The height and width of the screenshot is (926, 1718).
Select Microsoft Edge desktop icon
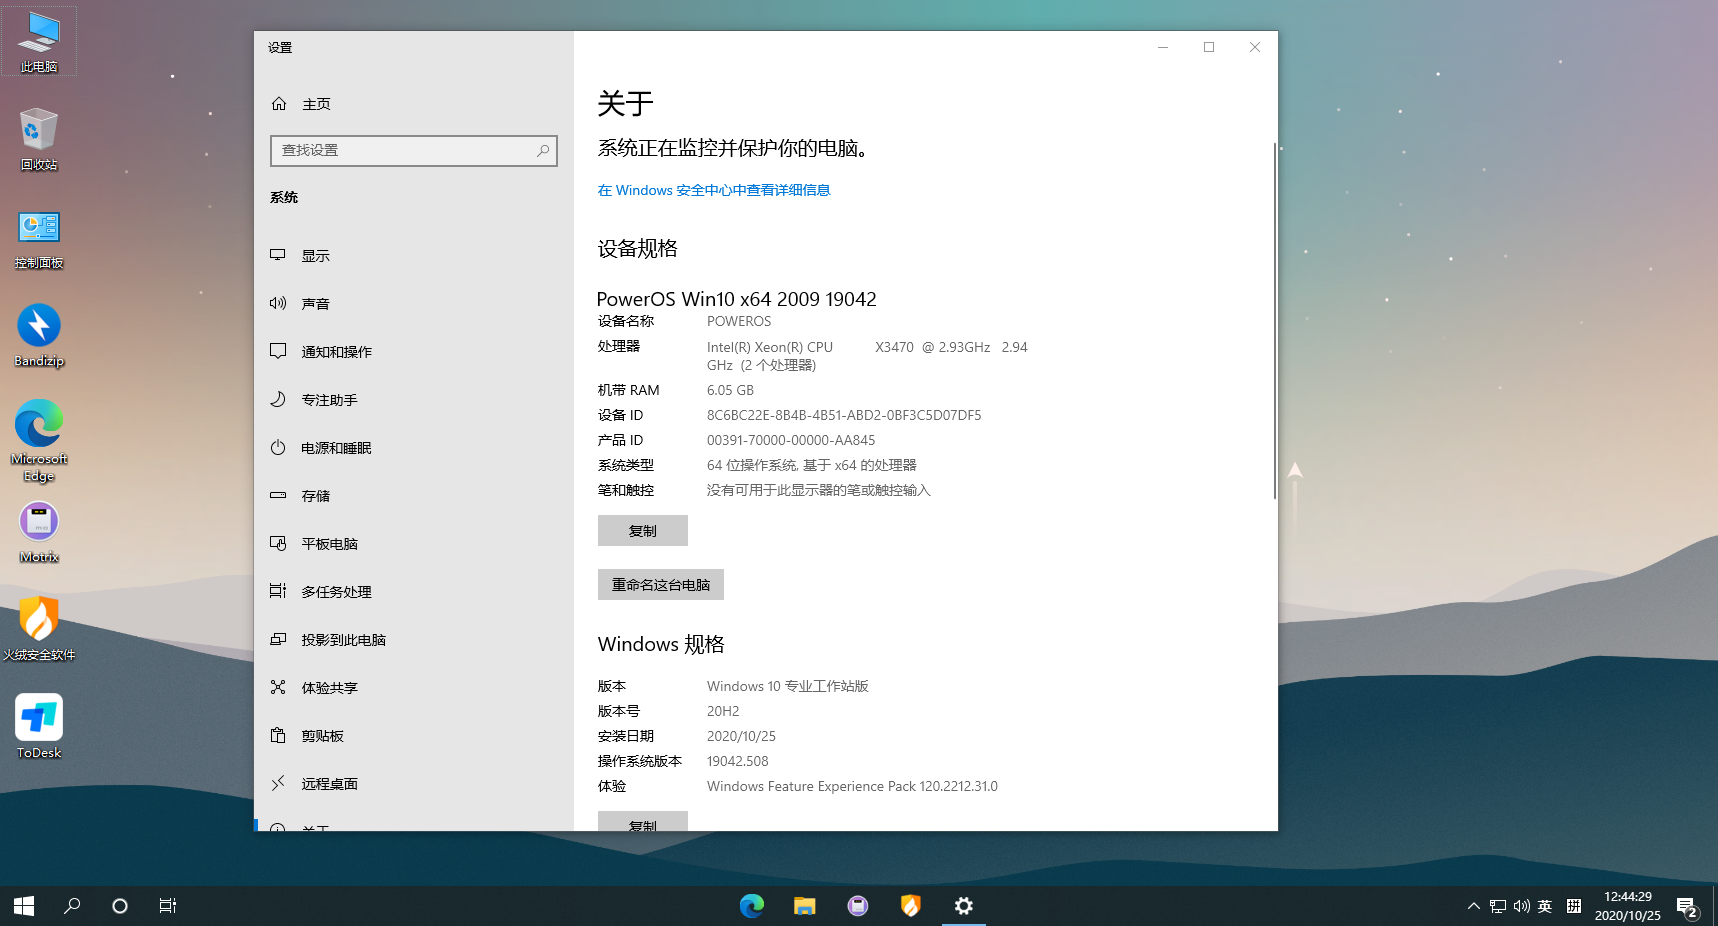tap(39, 440)
